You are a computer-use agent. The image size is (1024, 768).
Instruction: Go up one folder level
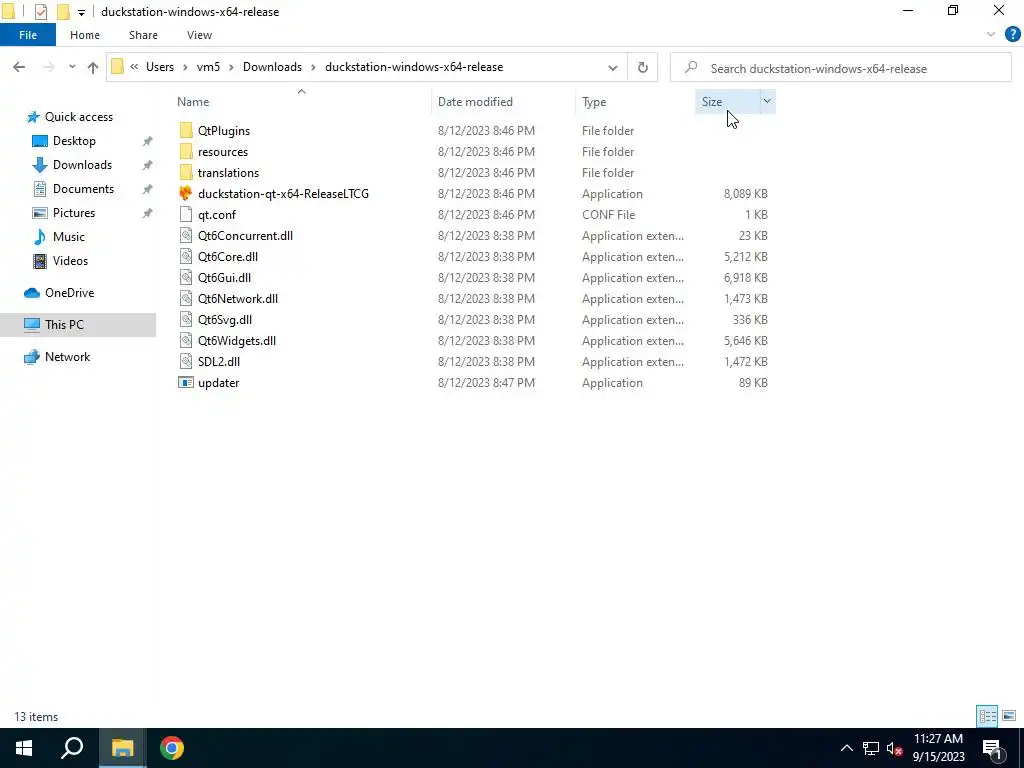click(93, 67)
